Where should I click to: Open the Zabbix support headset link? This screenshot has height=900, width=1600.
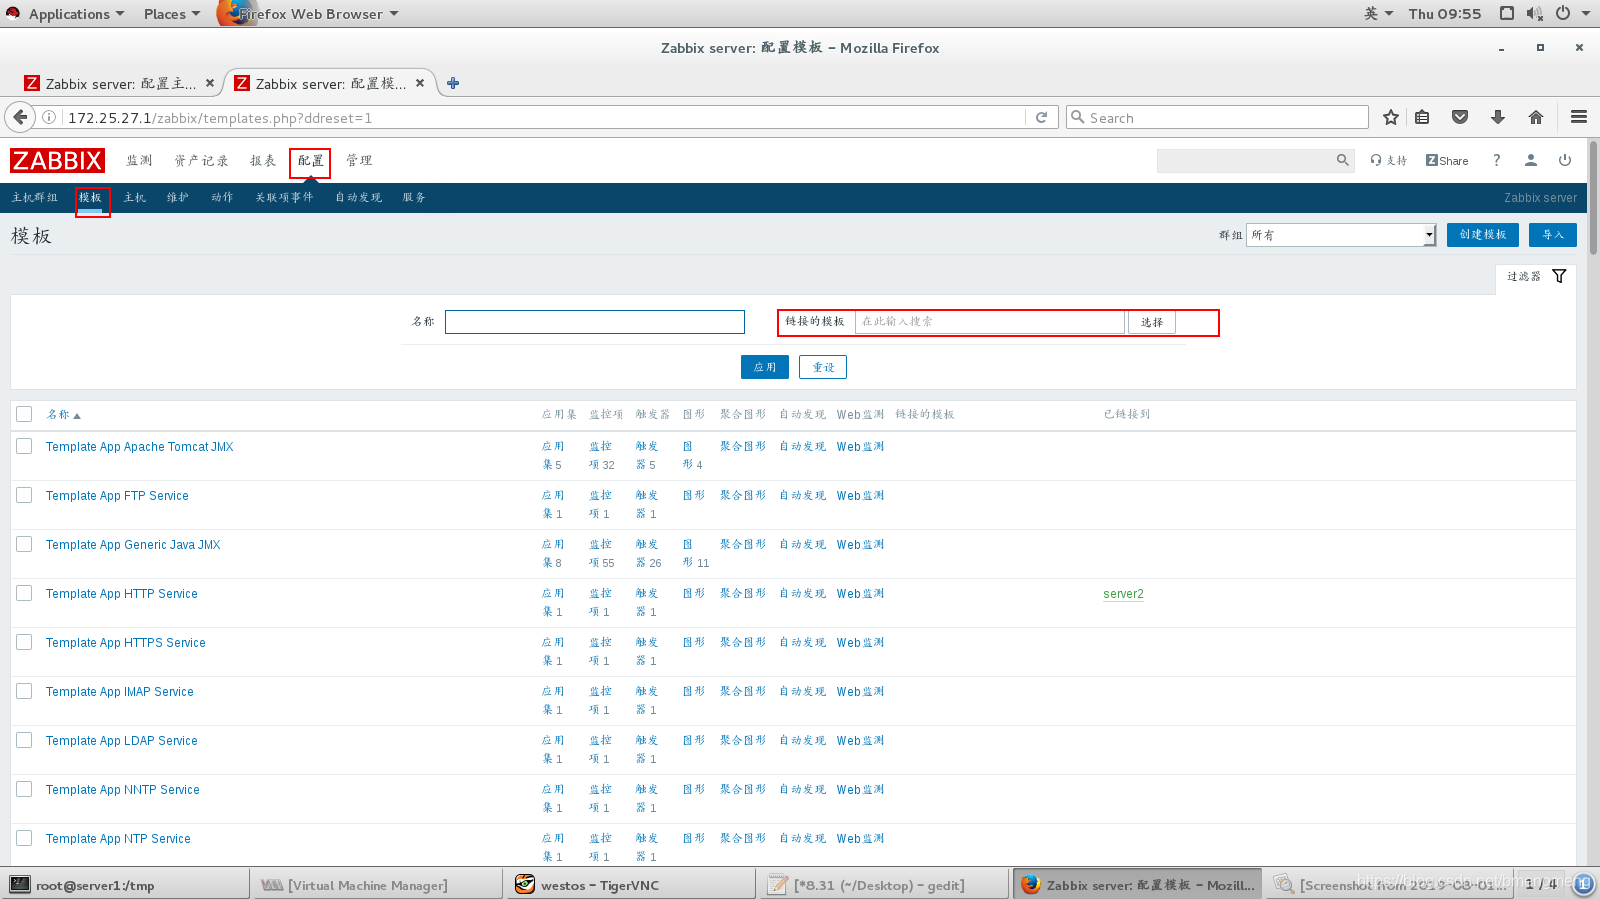(1388, 160)
